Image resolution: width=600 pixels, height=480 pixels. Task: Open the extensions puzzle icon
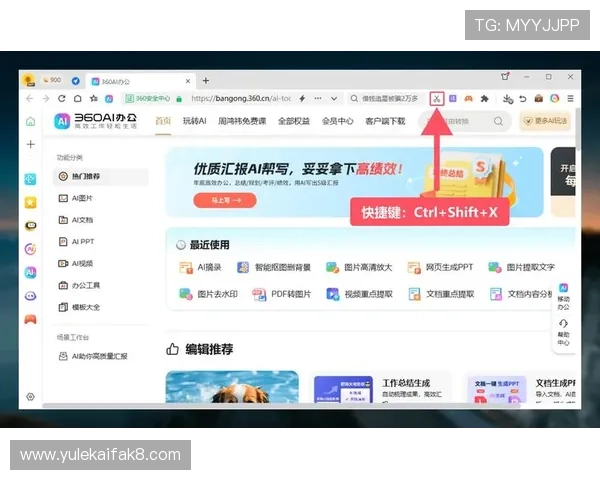click(484, 99)
